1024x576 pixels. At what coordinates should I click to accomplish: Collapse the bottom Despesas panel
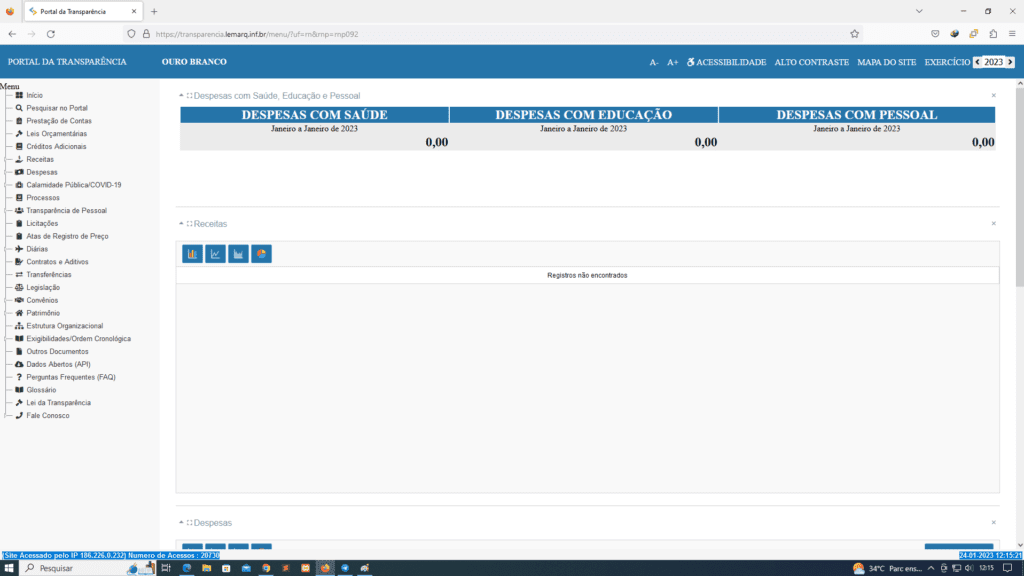pos(181,523)
